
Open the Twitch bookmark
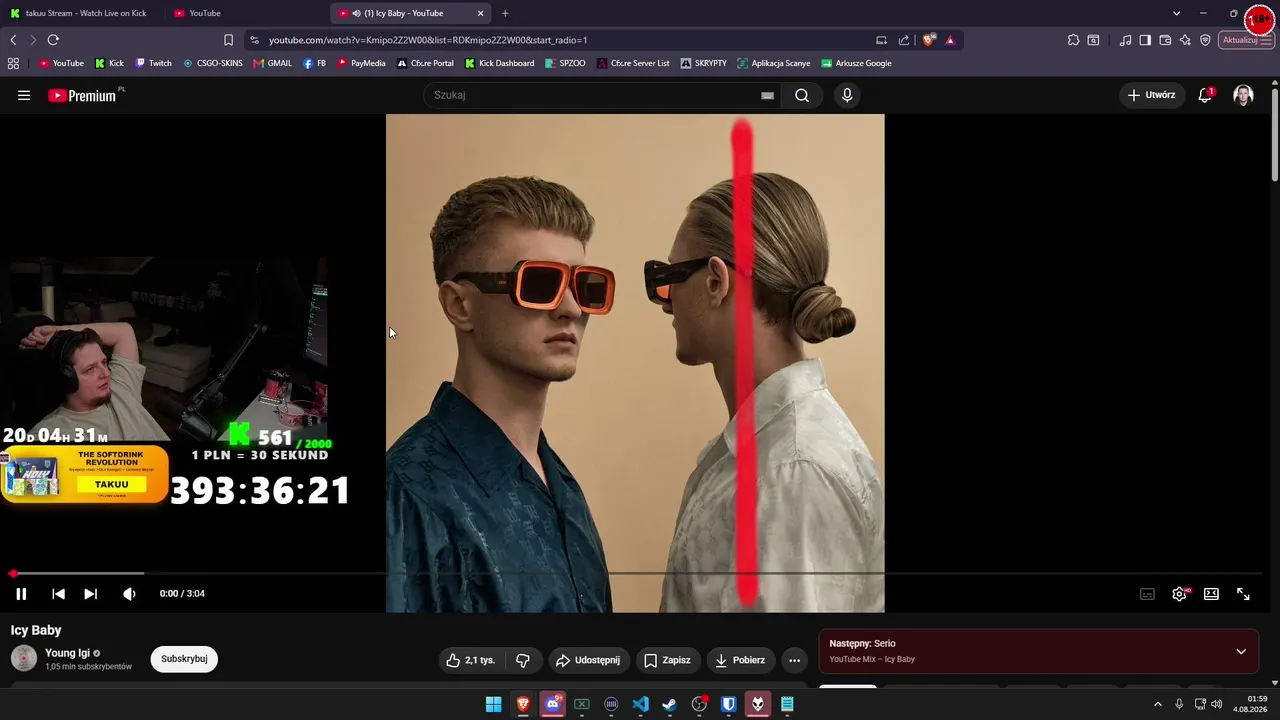click(x=154, y=63)
